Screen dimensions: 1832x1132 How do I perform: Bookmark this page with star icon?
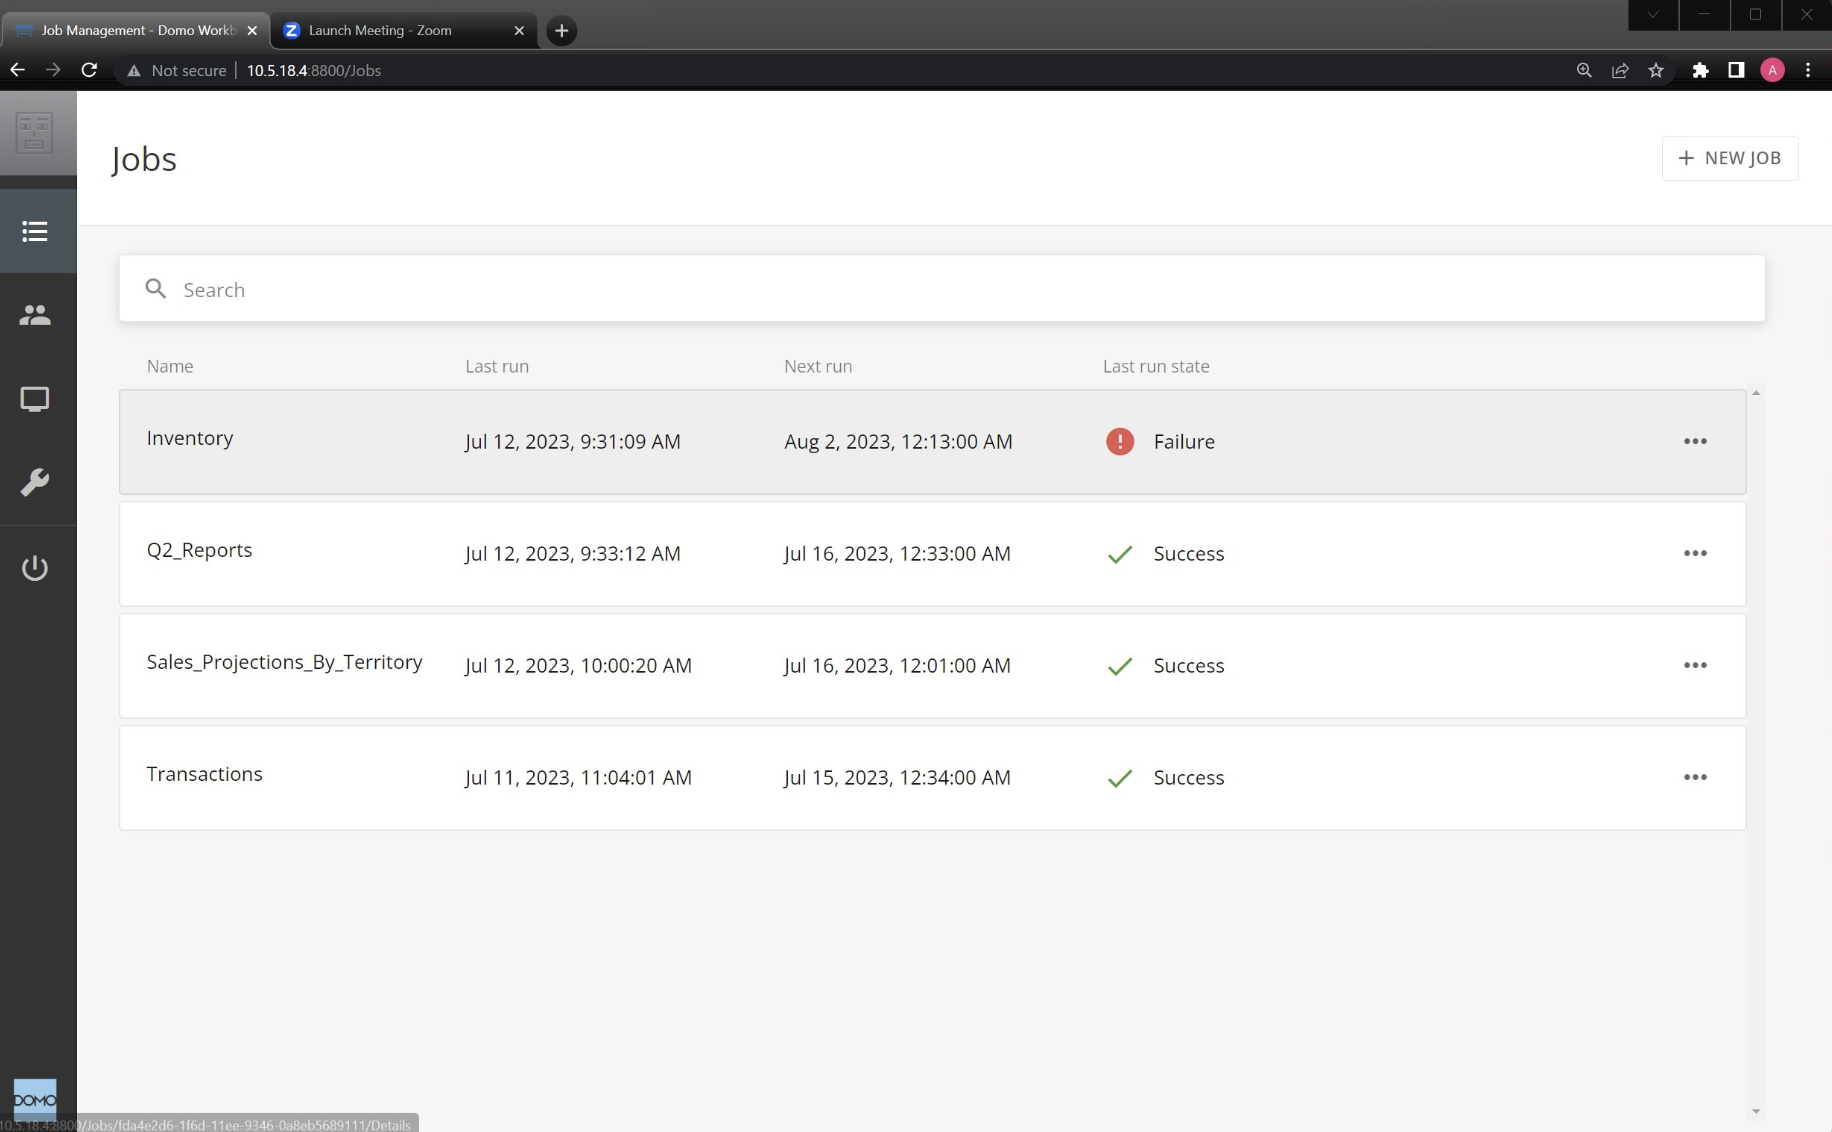[1656, 70]
